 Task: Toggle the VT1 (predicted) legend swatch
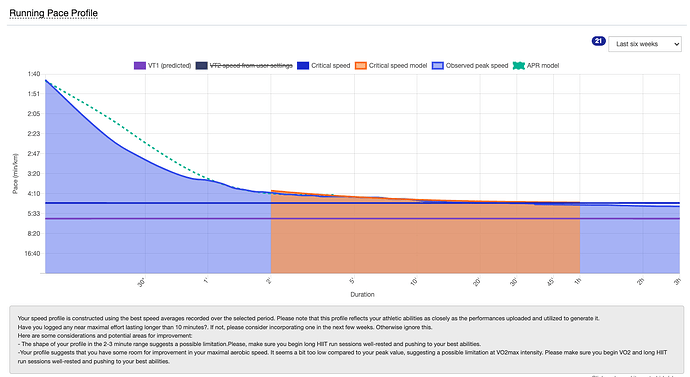(x=139, y=66)
